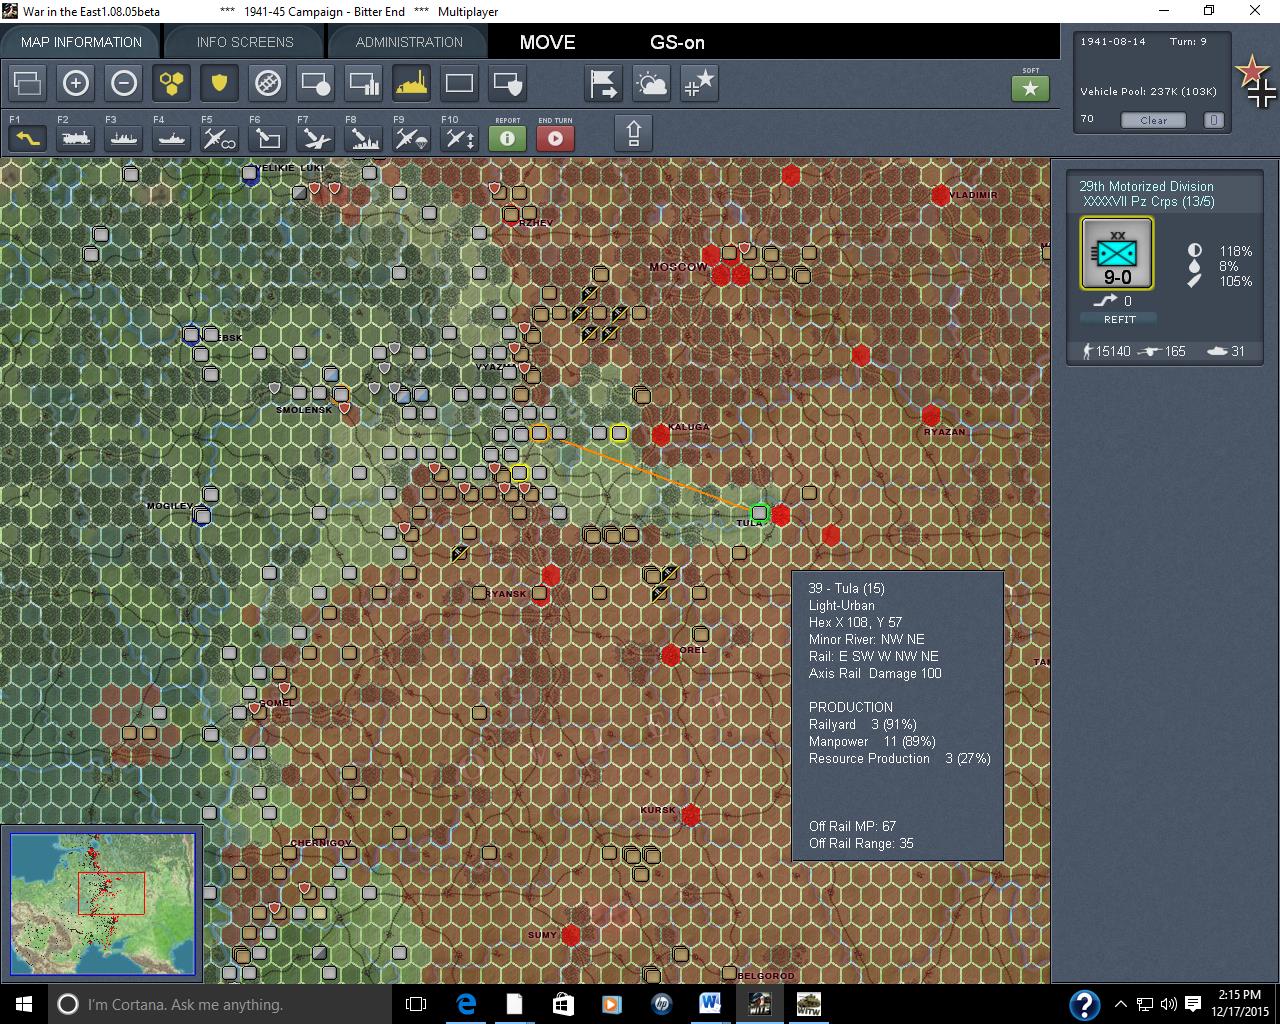
Task: Open the MAP INFORMATION tab
Action: point(81,42)
